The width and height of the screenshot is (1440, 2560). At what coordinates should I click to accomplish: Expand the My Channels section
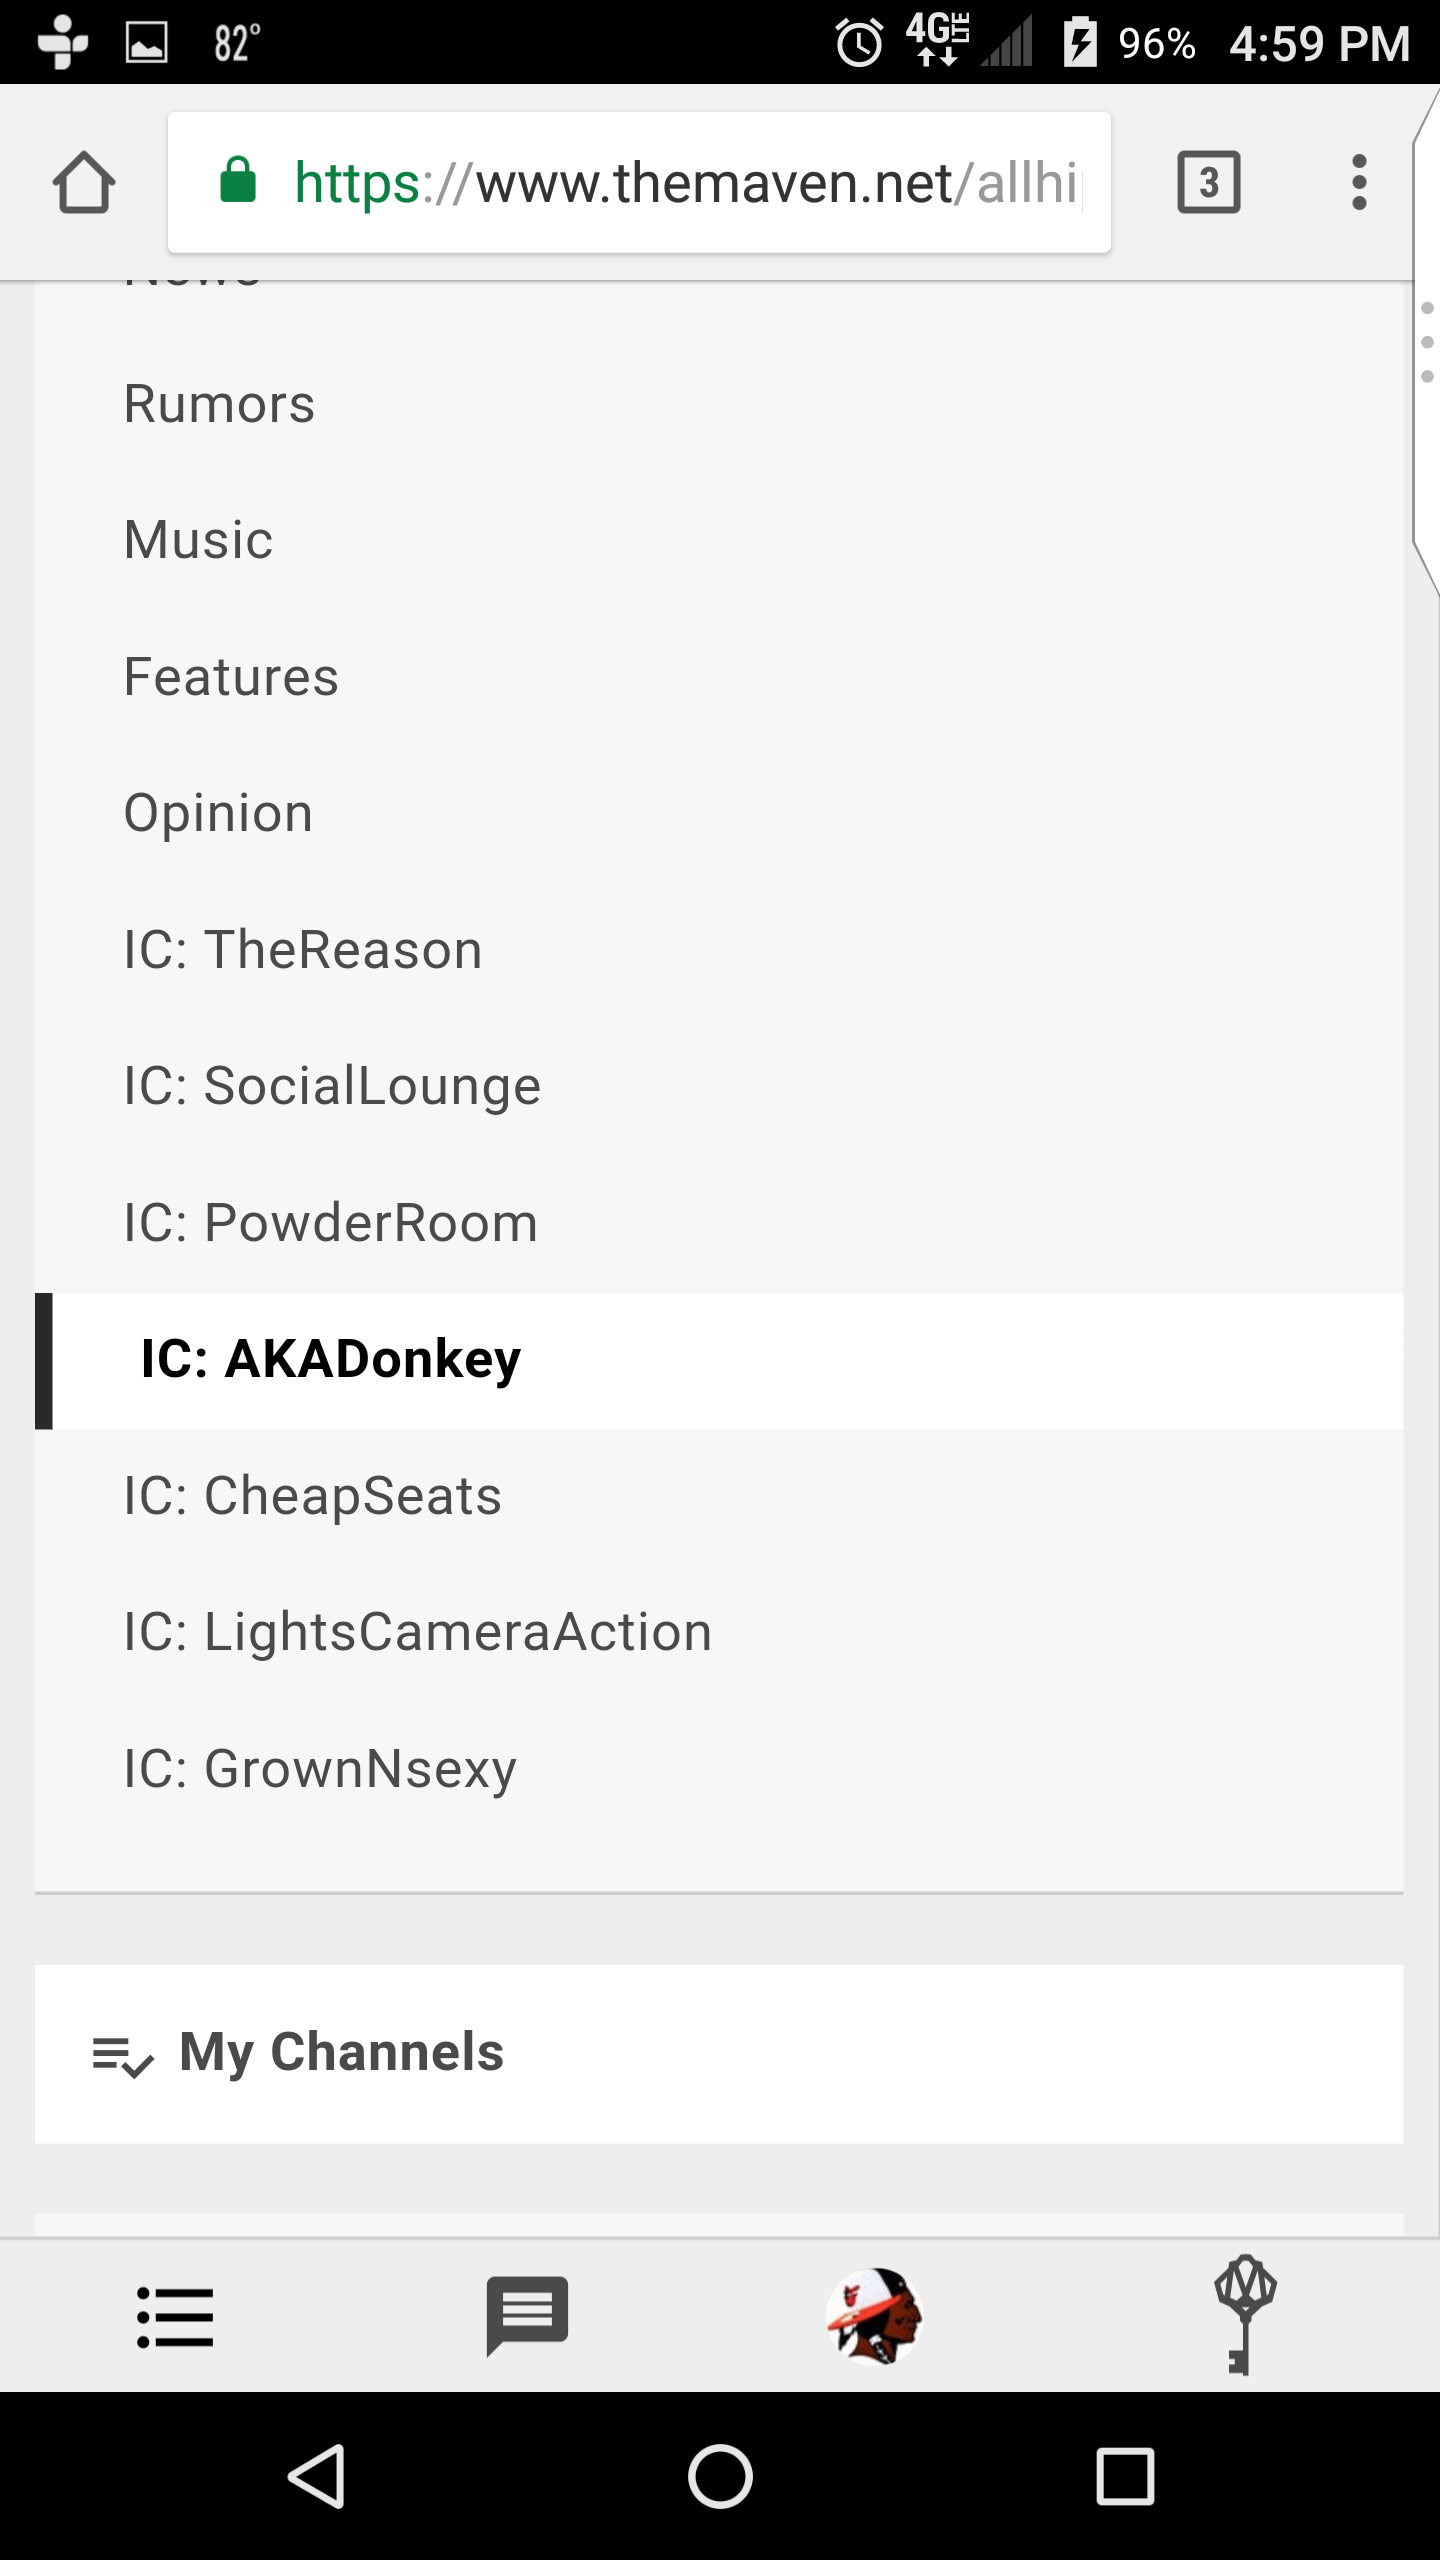pos(719,2054)
